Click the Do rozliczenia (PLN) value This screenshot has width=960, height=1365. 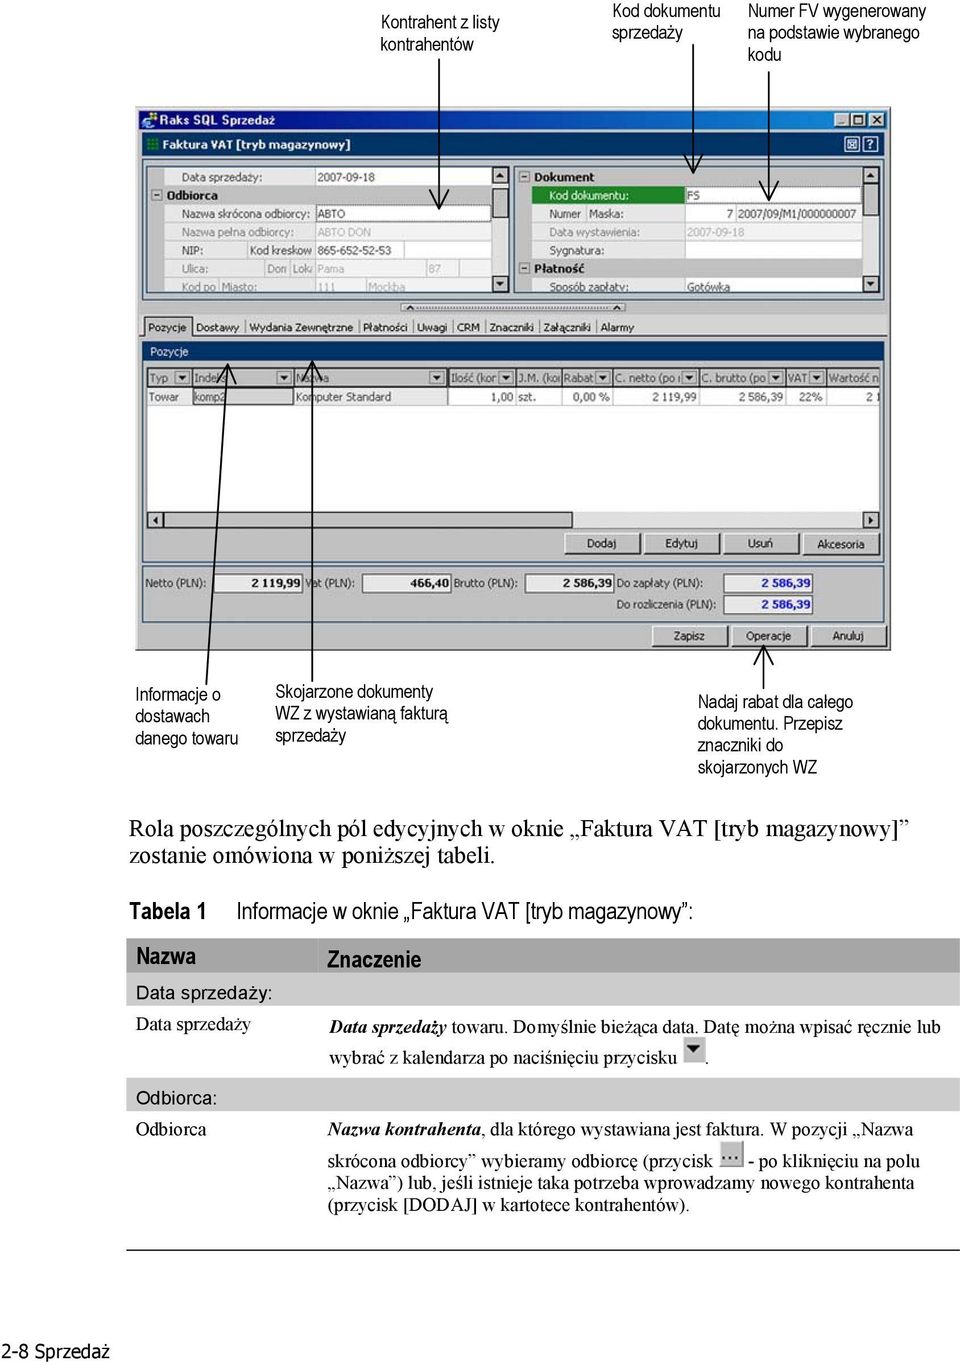click(x=768, y=604)
